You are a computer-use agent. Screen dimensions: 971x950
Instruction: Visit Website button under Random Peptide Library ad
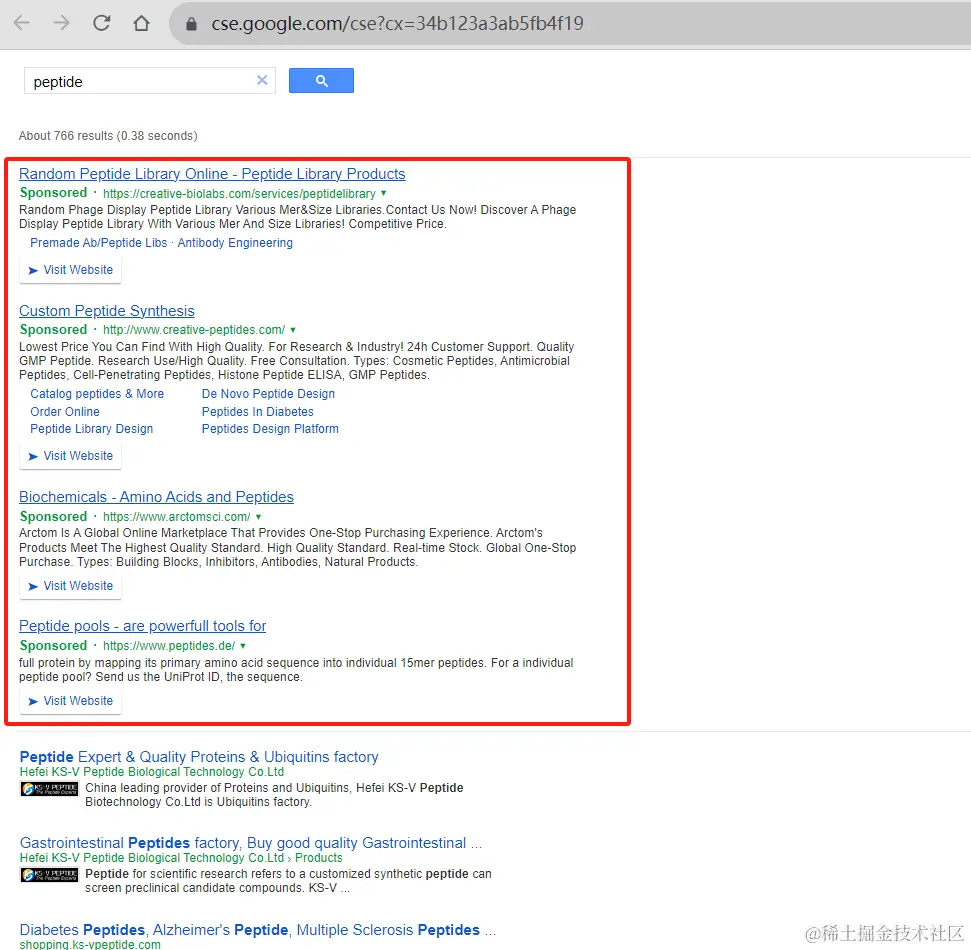pos(71,271)
